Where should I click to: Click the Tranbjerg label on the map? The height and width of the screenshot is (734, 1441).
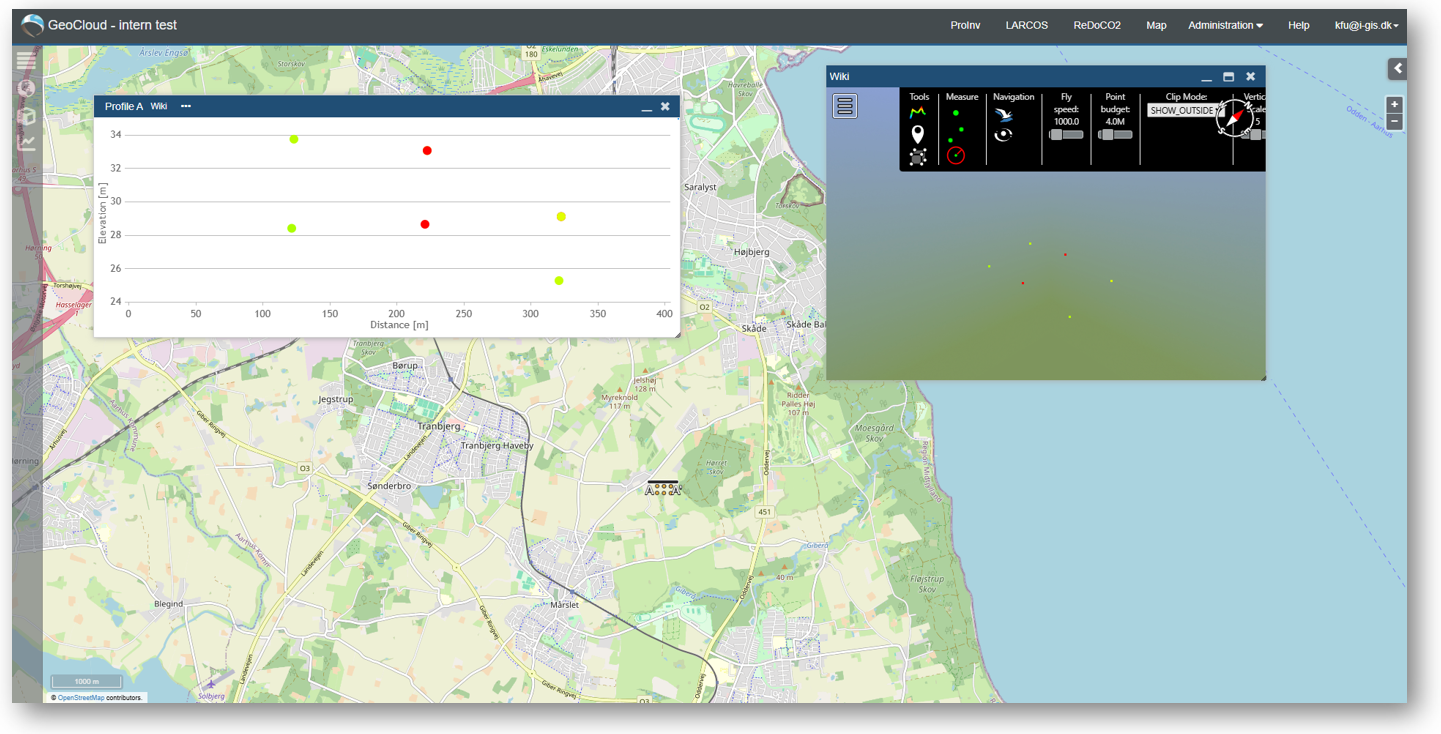pyautogui.click(x=437, y=426)
